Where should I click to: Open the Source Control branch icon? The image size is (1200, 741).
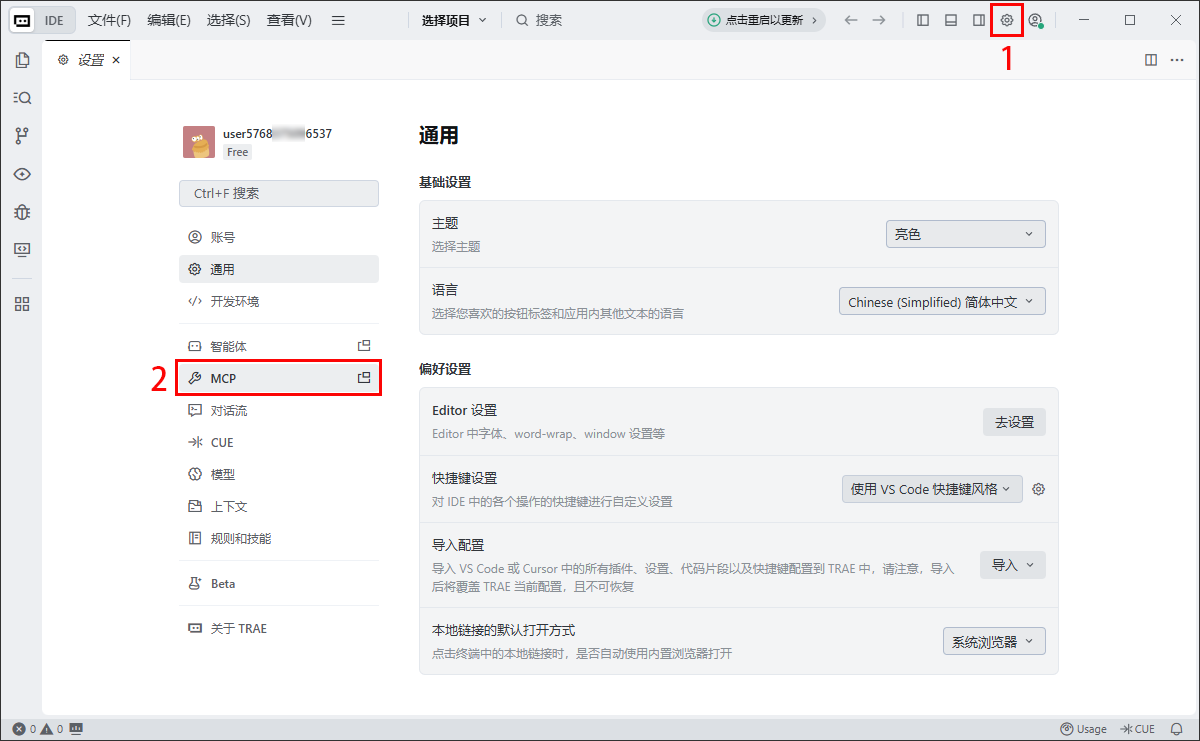[21, 136]
